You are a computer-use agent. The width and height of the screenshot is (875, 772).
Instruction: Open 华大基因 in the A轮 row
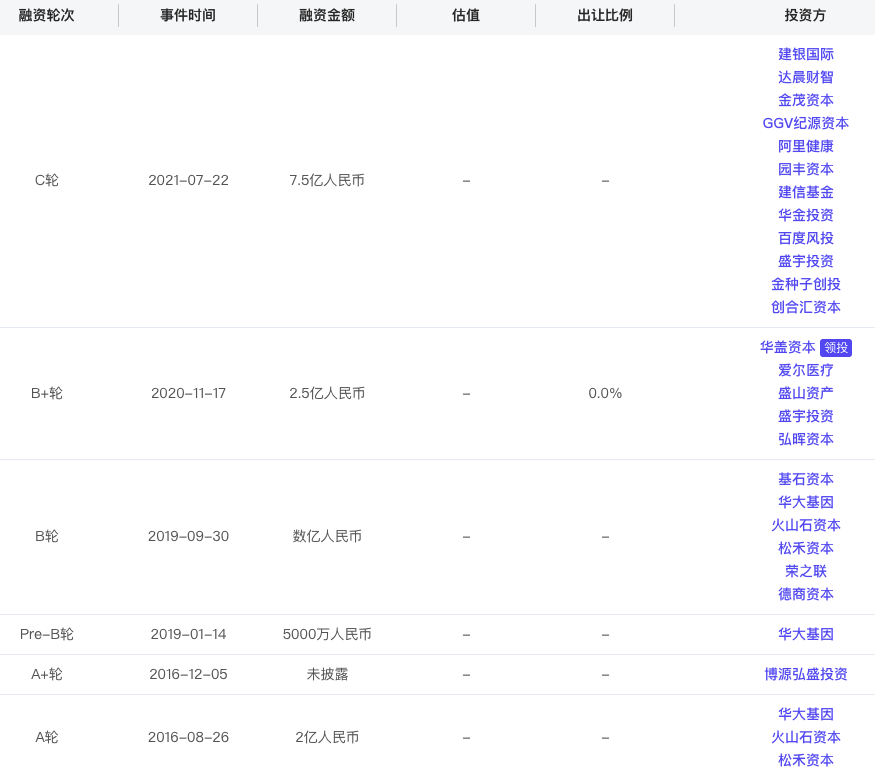[x=805, y=714]
